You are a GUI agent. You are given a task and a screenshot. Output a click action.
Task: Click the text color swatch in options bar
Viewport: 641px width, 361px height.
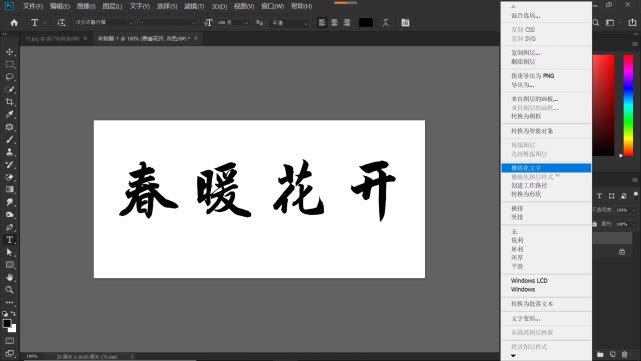pos(365,22)
